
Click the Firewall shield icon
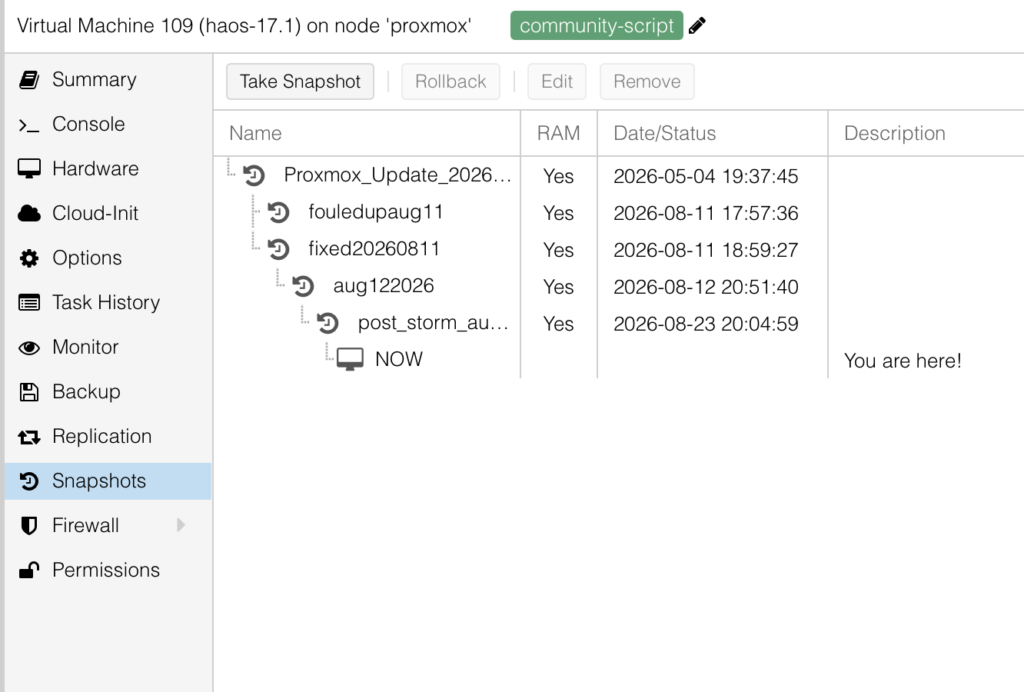(29, 526)
